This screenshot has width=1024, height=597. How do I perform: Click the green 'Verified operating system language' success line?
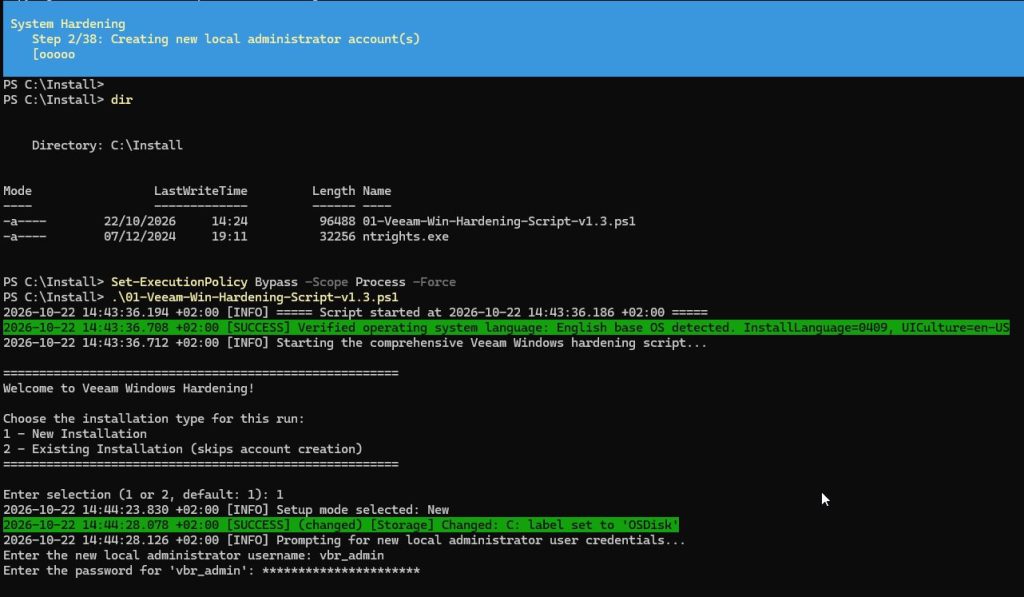(506, 327)
